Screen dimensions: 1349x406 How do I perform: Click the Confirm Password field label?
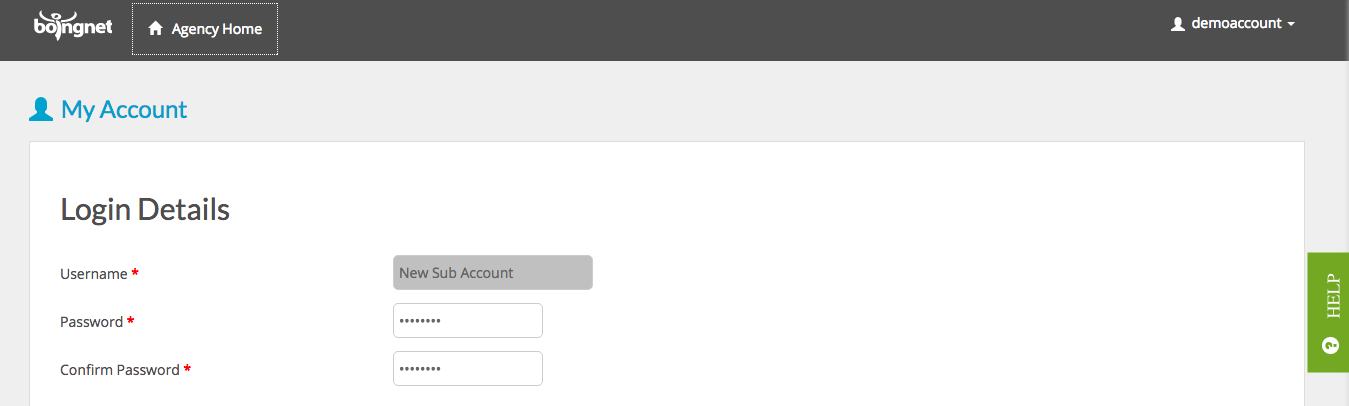point(120,370)
